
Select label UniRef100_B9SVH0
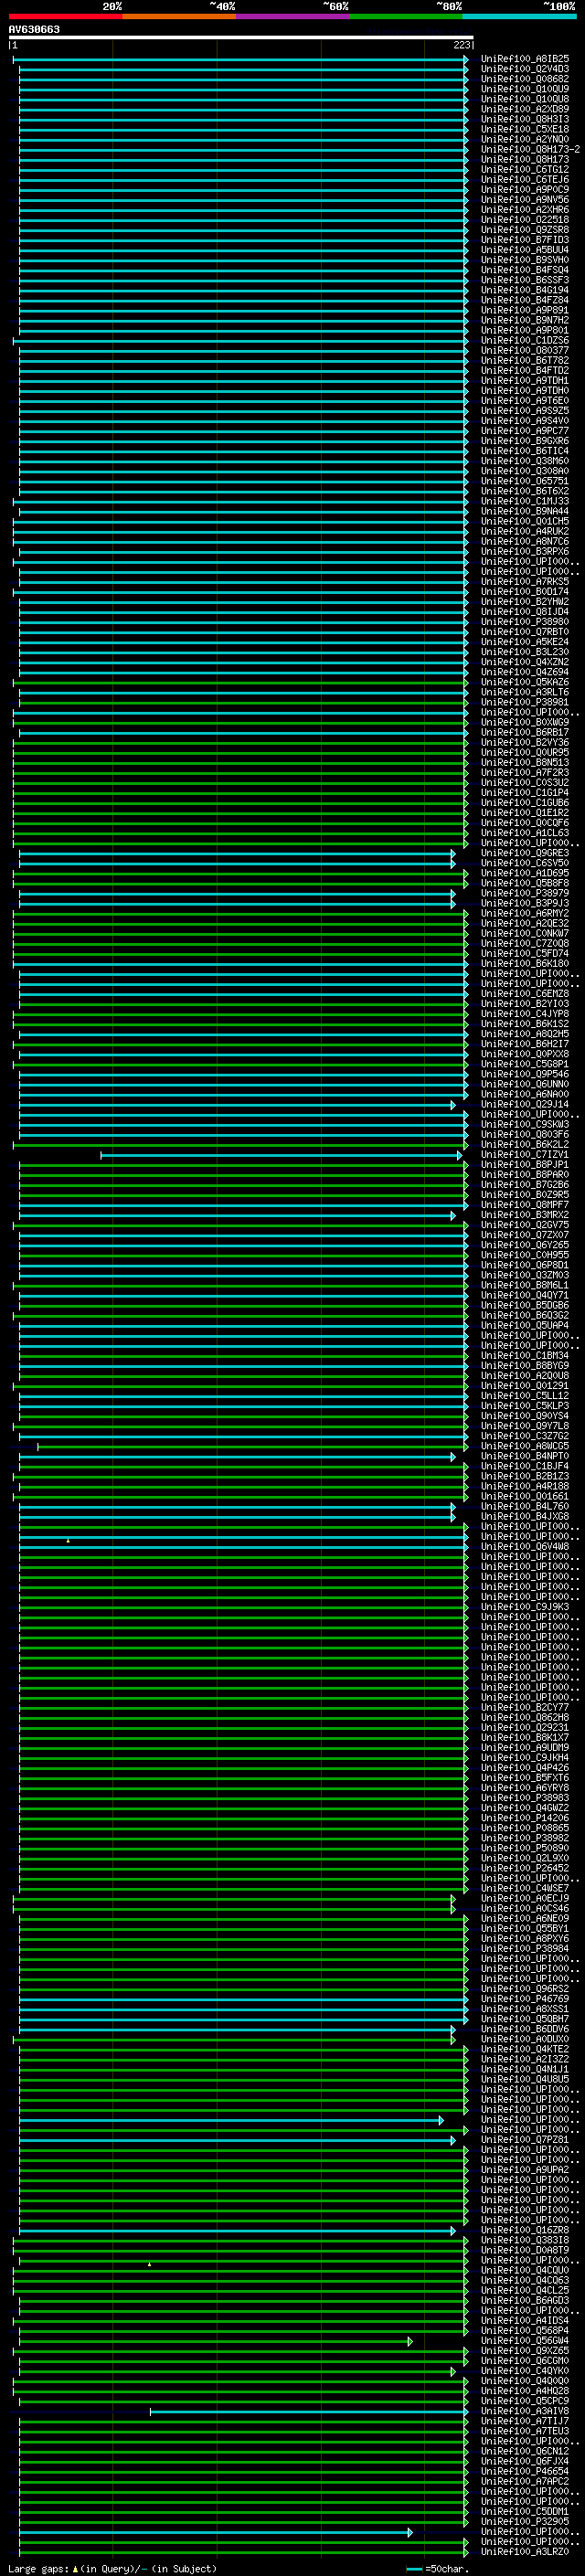coord(525,260)
